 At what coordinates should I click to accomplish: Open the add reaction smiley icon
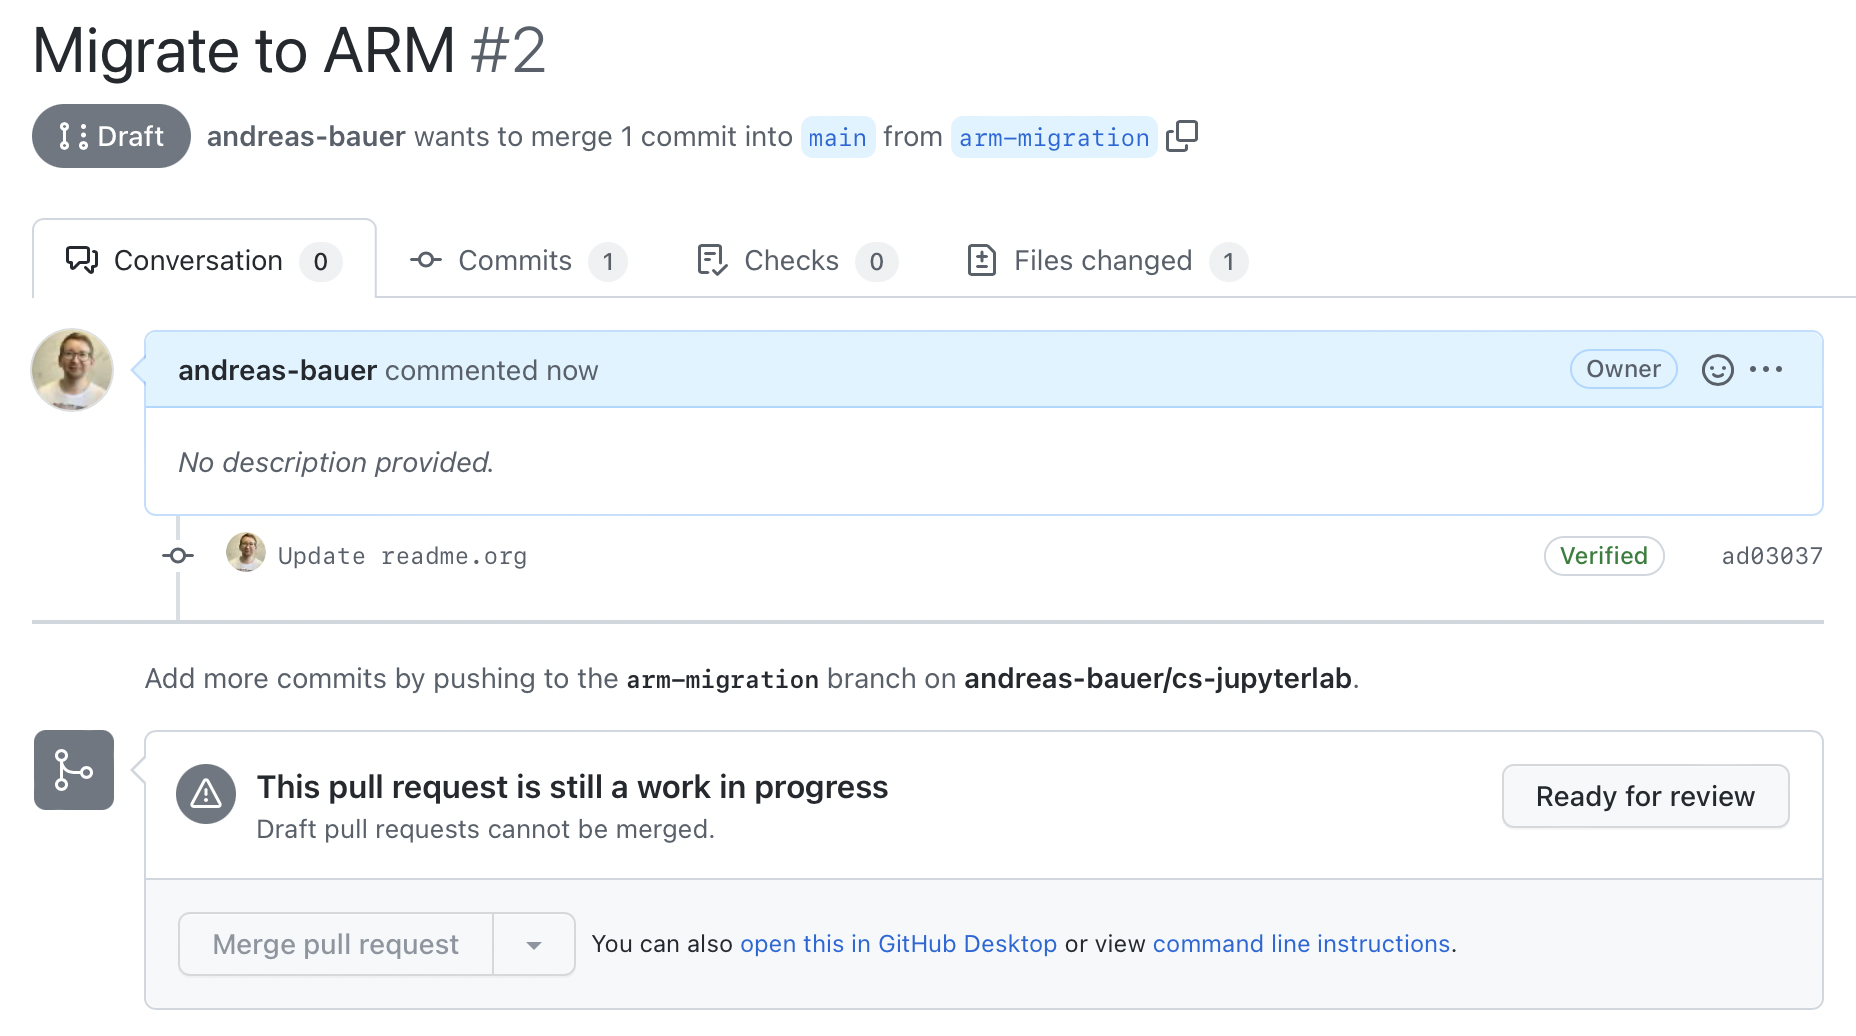click(1717, 370)
